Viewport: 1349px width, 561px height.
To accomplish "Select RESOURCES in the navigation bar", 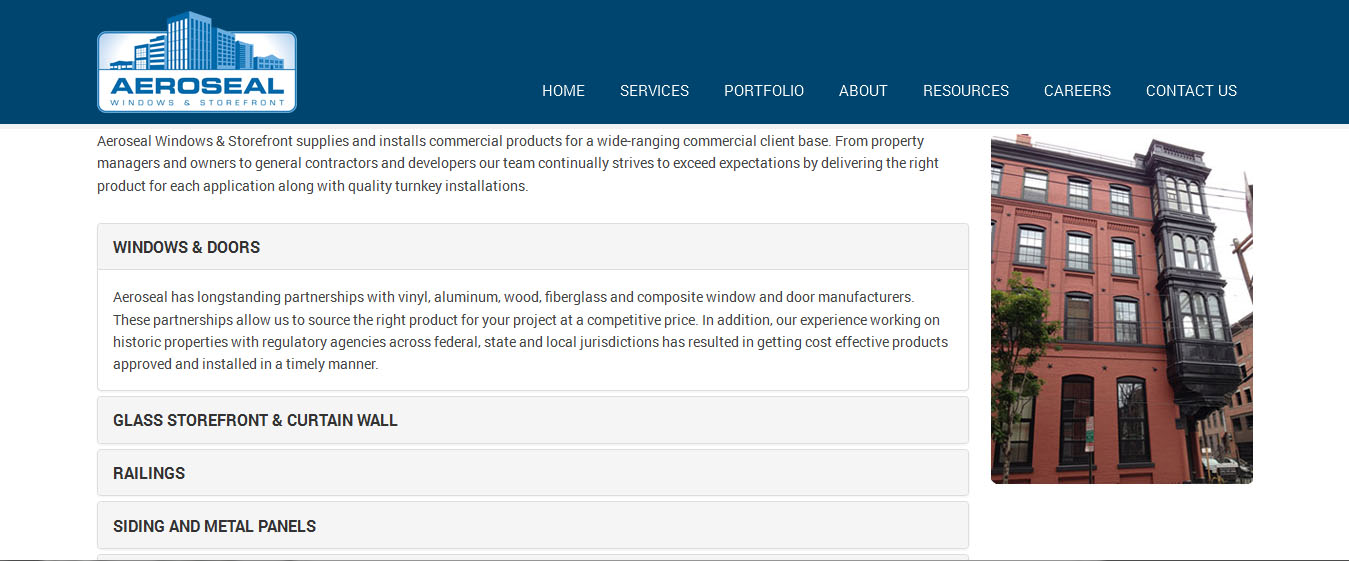I will click(x=965, y=91).
